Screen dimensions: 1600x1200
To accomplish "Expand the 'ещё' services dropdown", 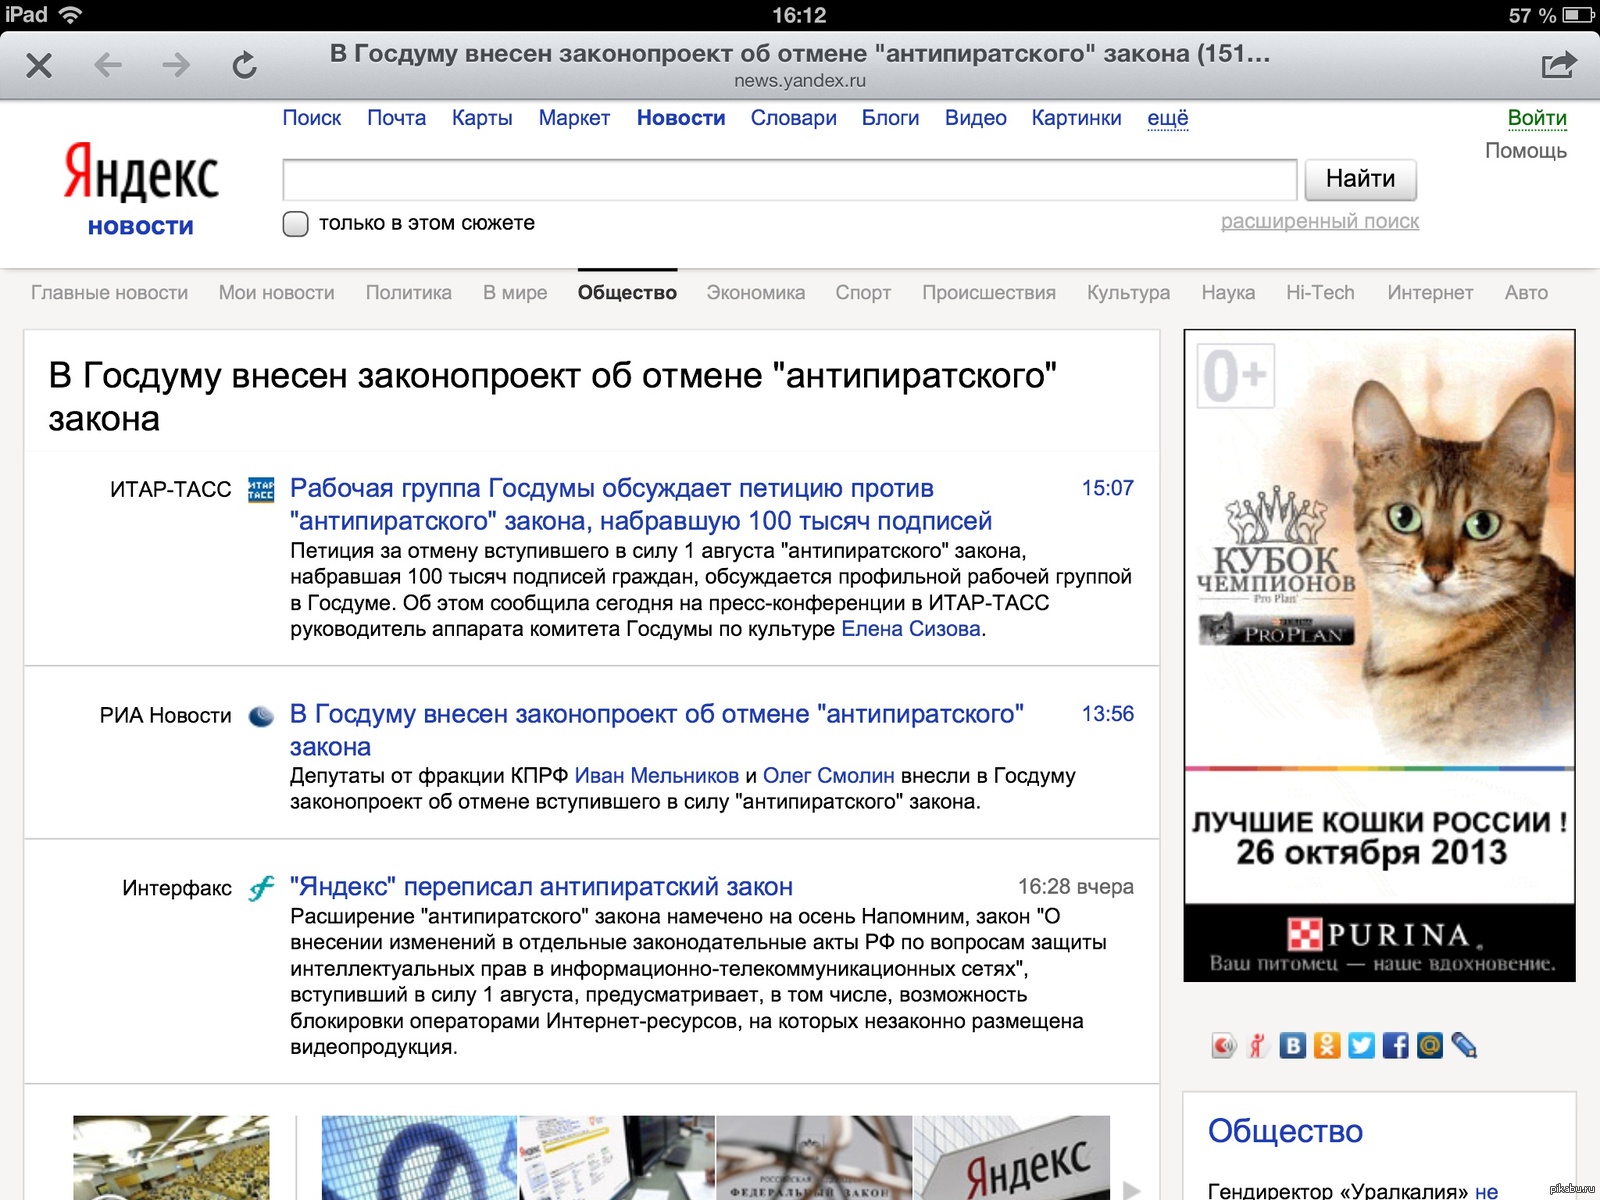I will [1167, 118].
